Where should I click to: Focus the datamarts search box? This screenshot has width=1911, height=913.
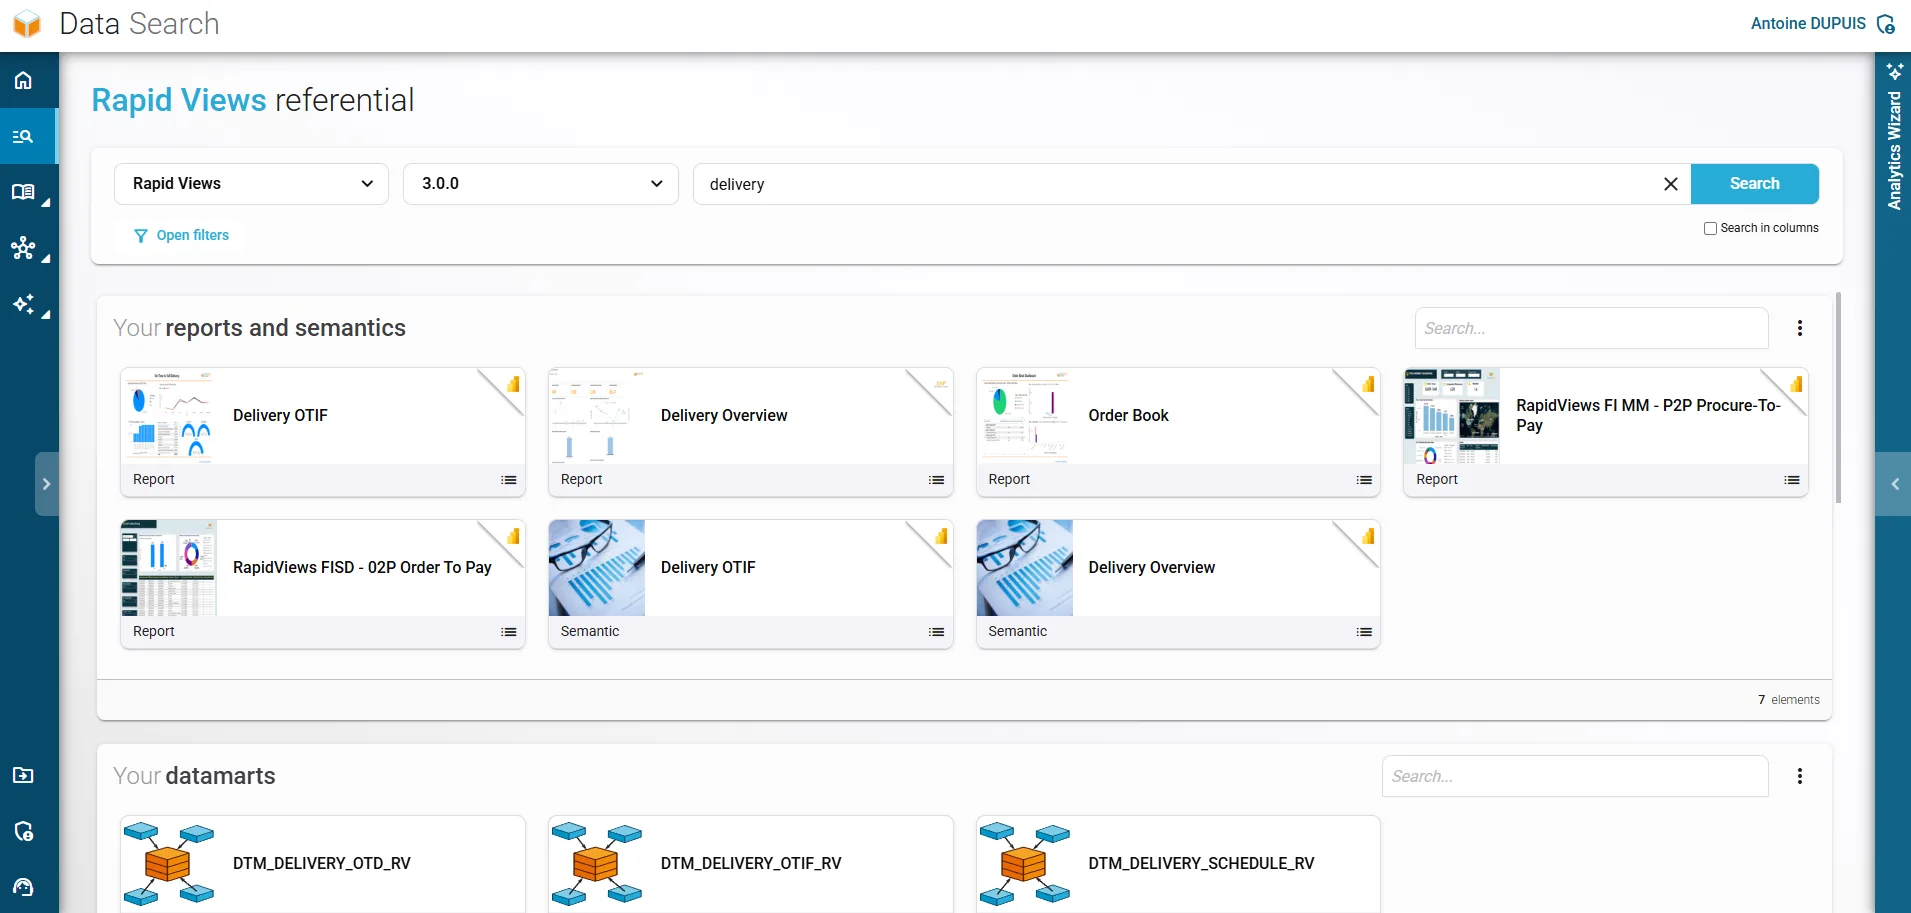1575,776
